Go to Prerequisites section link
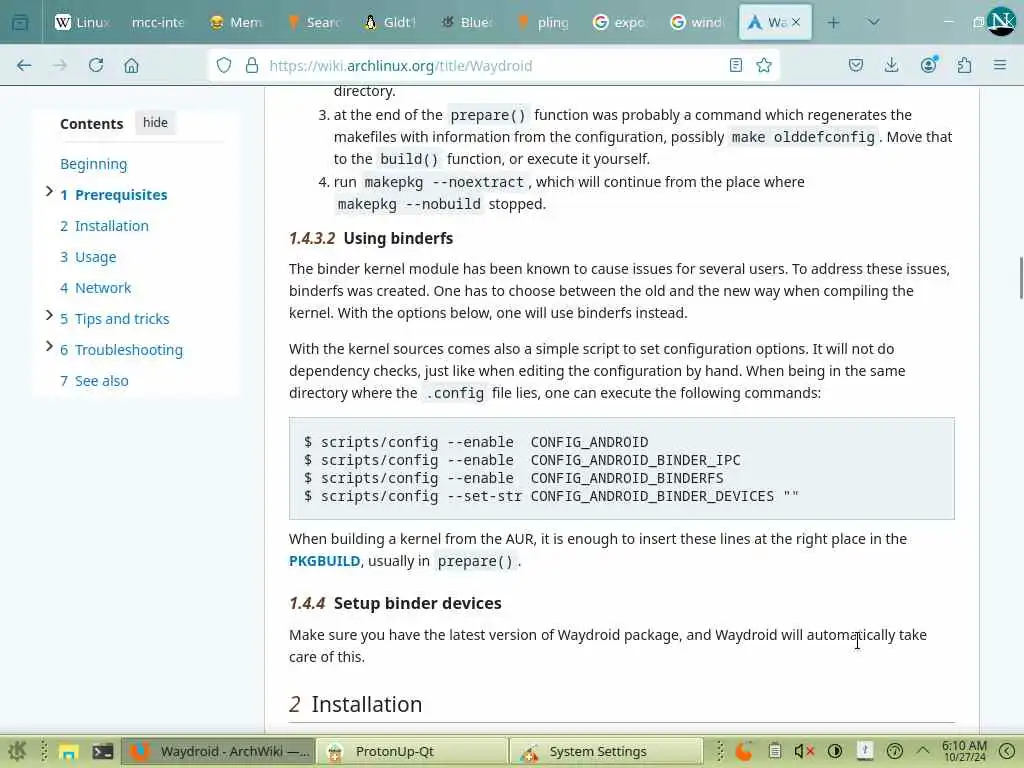Viewport: 1024px width, 768px height. click(x=114, y=195)
